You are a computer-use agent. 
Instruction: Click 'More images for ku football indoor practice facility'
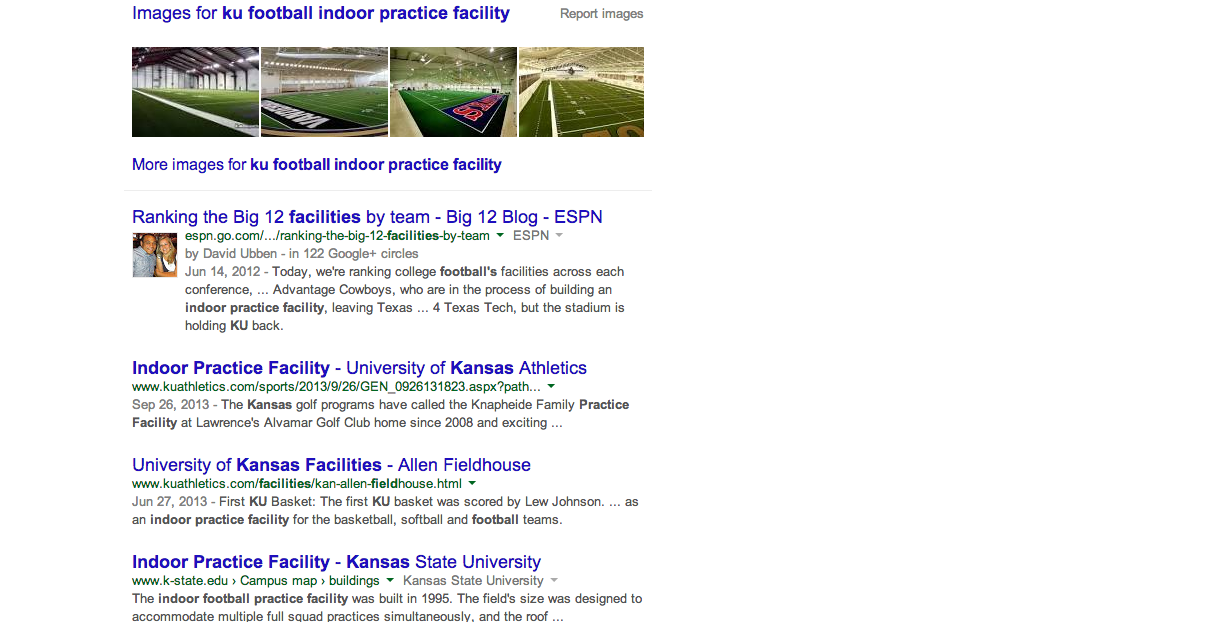point(317,164)
